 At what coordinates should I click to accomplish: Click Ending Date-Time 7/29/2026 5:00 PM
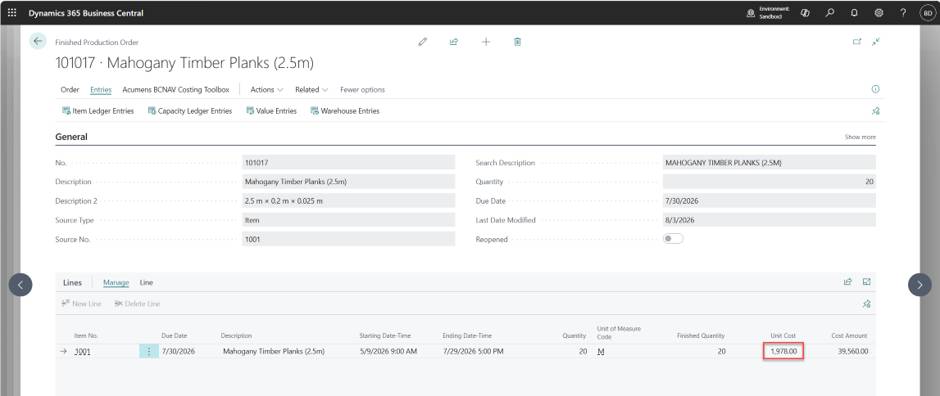point(473,351)
